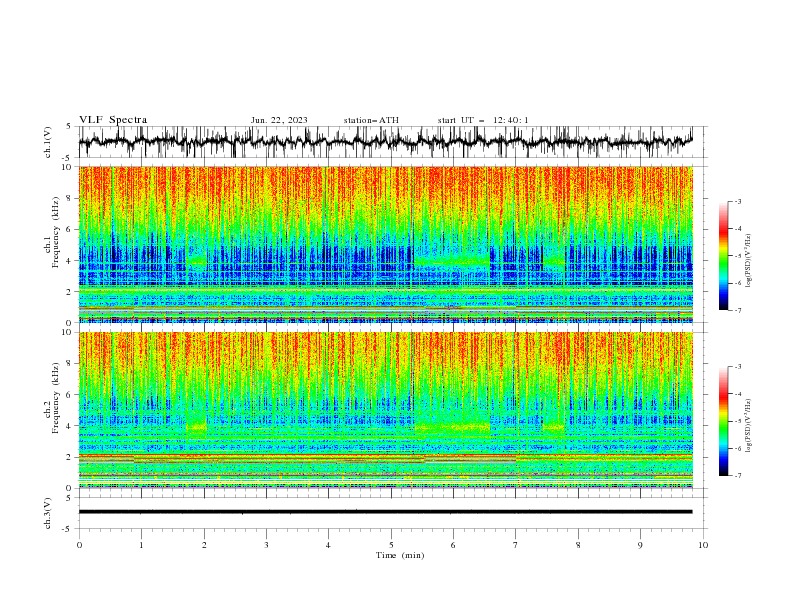Click the "station=ATH" label

pos(371,120)
